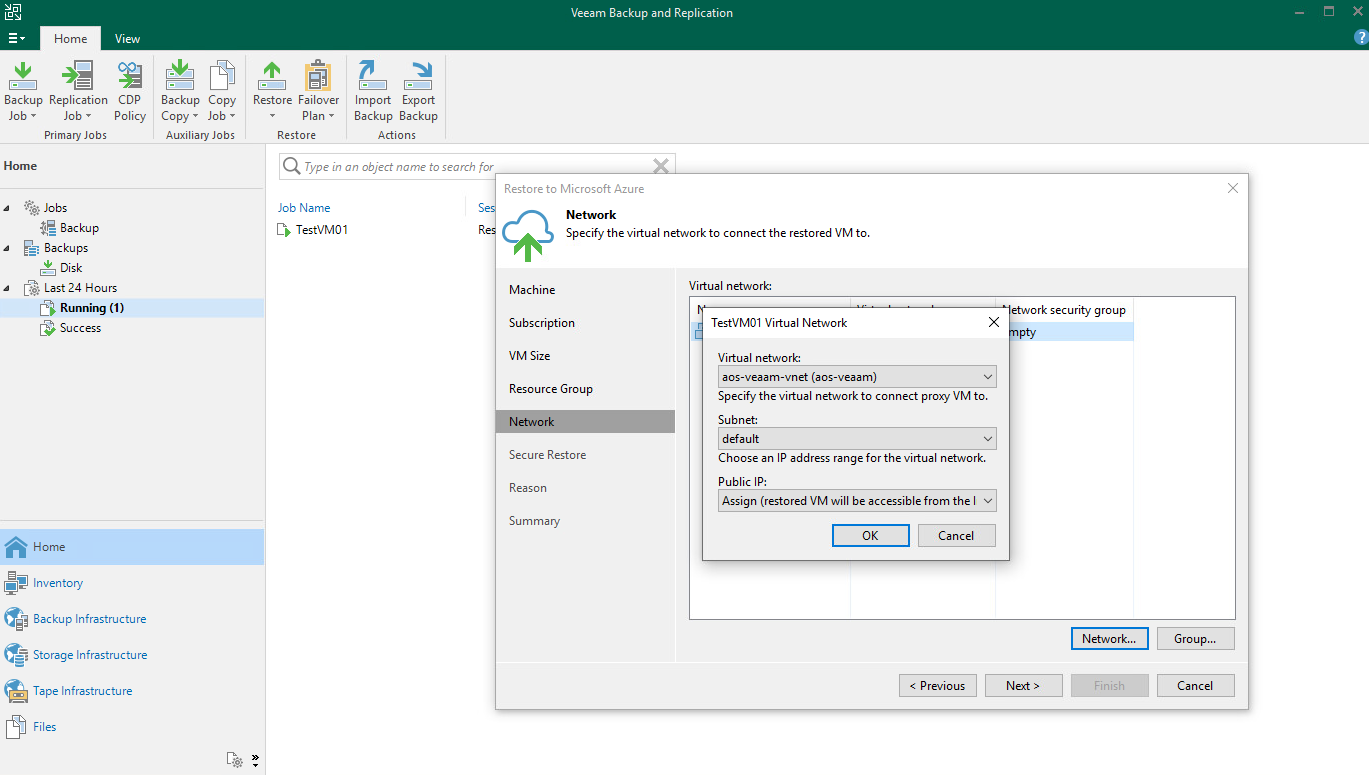1369x775 pixels.
Task: Go back with the Previous button
Action: pos(937,686)
